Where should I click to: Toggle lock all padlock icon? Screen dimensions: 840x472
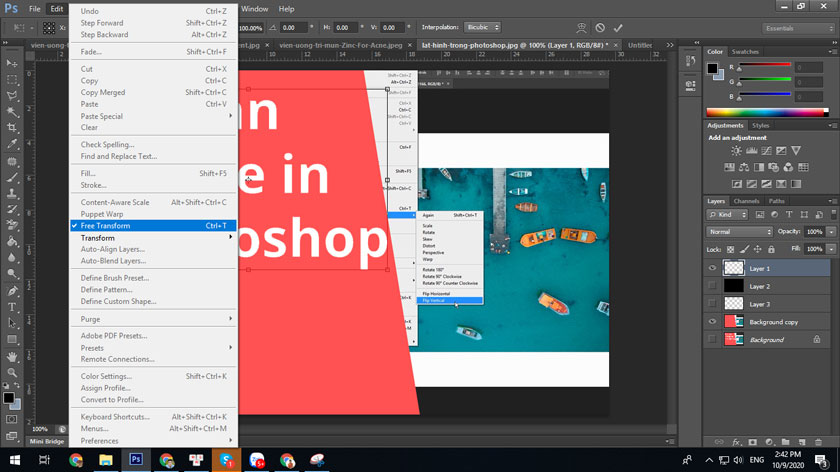[771, 249]
